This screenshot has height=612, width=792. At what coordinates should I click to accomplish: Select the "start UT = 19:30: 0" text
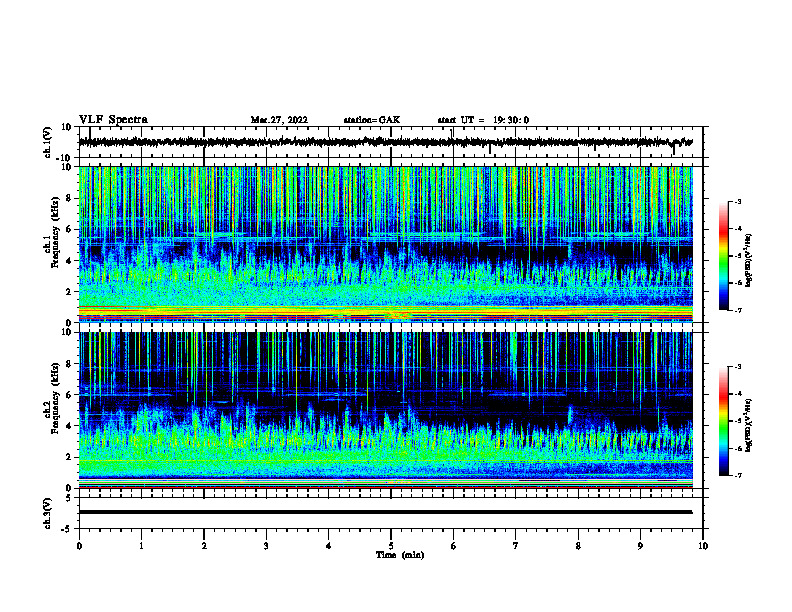click(x=483, y=120)
